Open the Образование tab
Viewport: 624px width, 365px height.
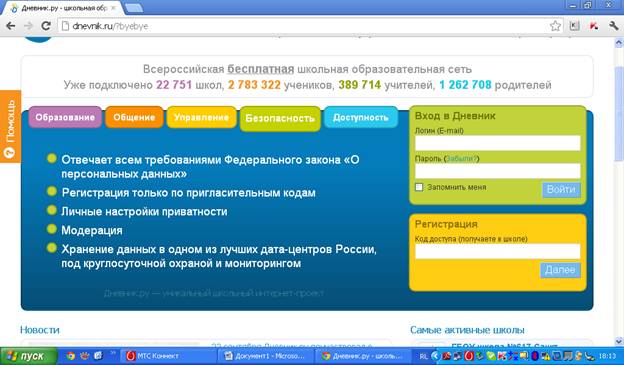tap(65, 117)
